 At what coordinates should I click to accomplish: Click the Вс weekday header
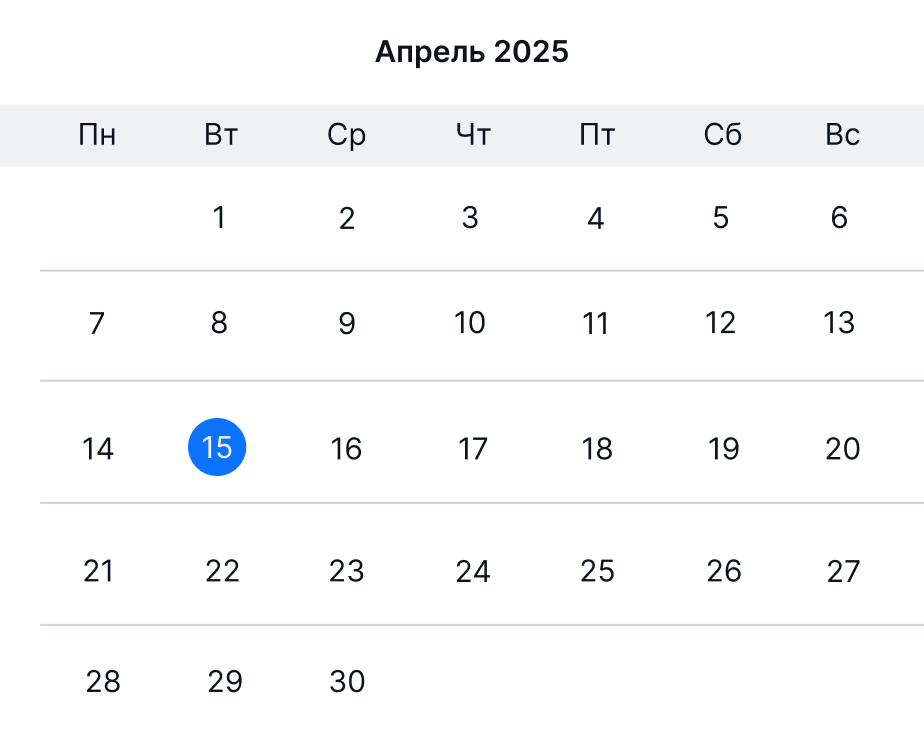[843, 135]
